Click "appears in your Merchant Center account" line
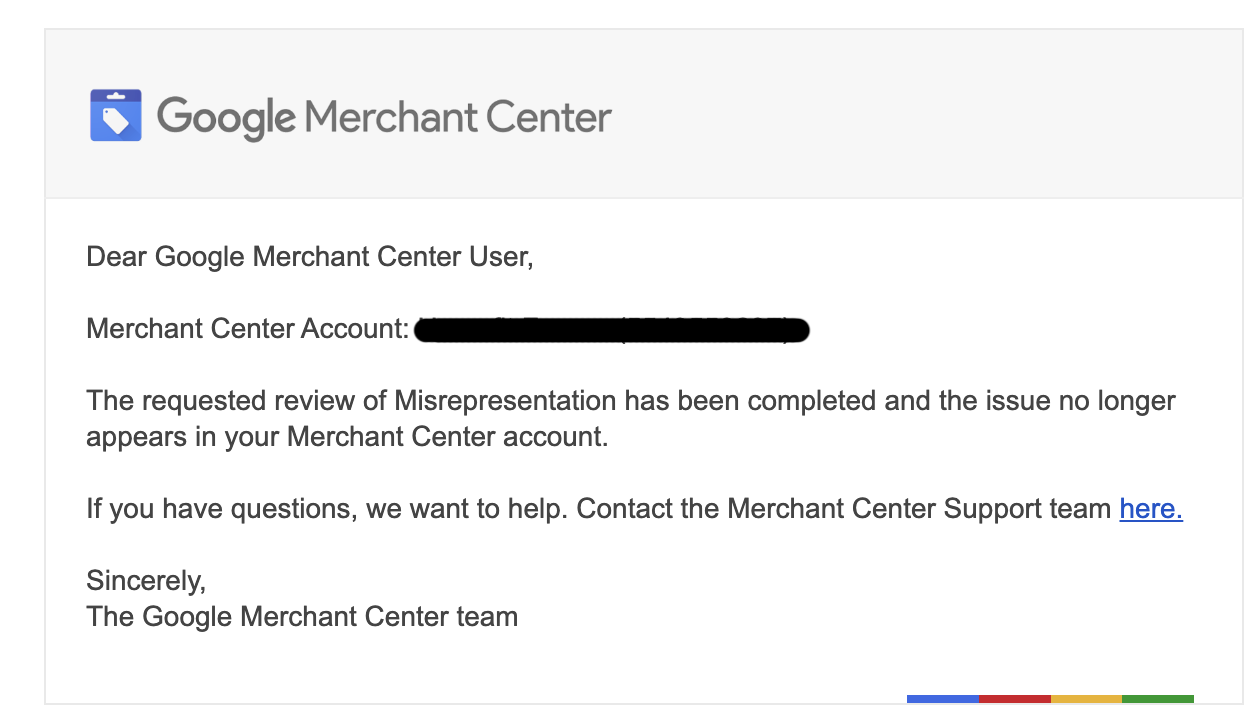Image resolution: width=1260 pixels, height=728 pixels. coord(347,437)
